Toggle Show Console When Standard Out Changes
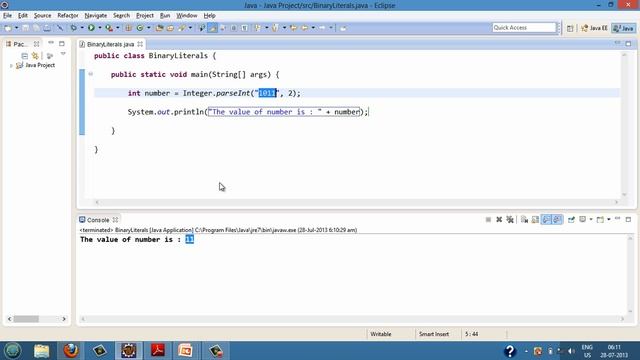 click(546, 220)
